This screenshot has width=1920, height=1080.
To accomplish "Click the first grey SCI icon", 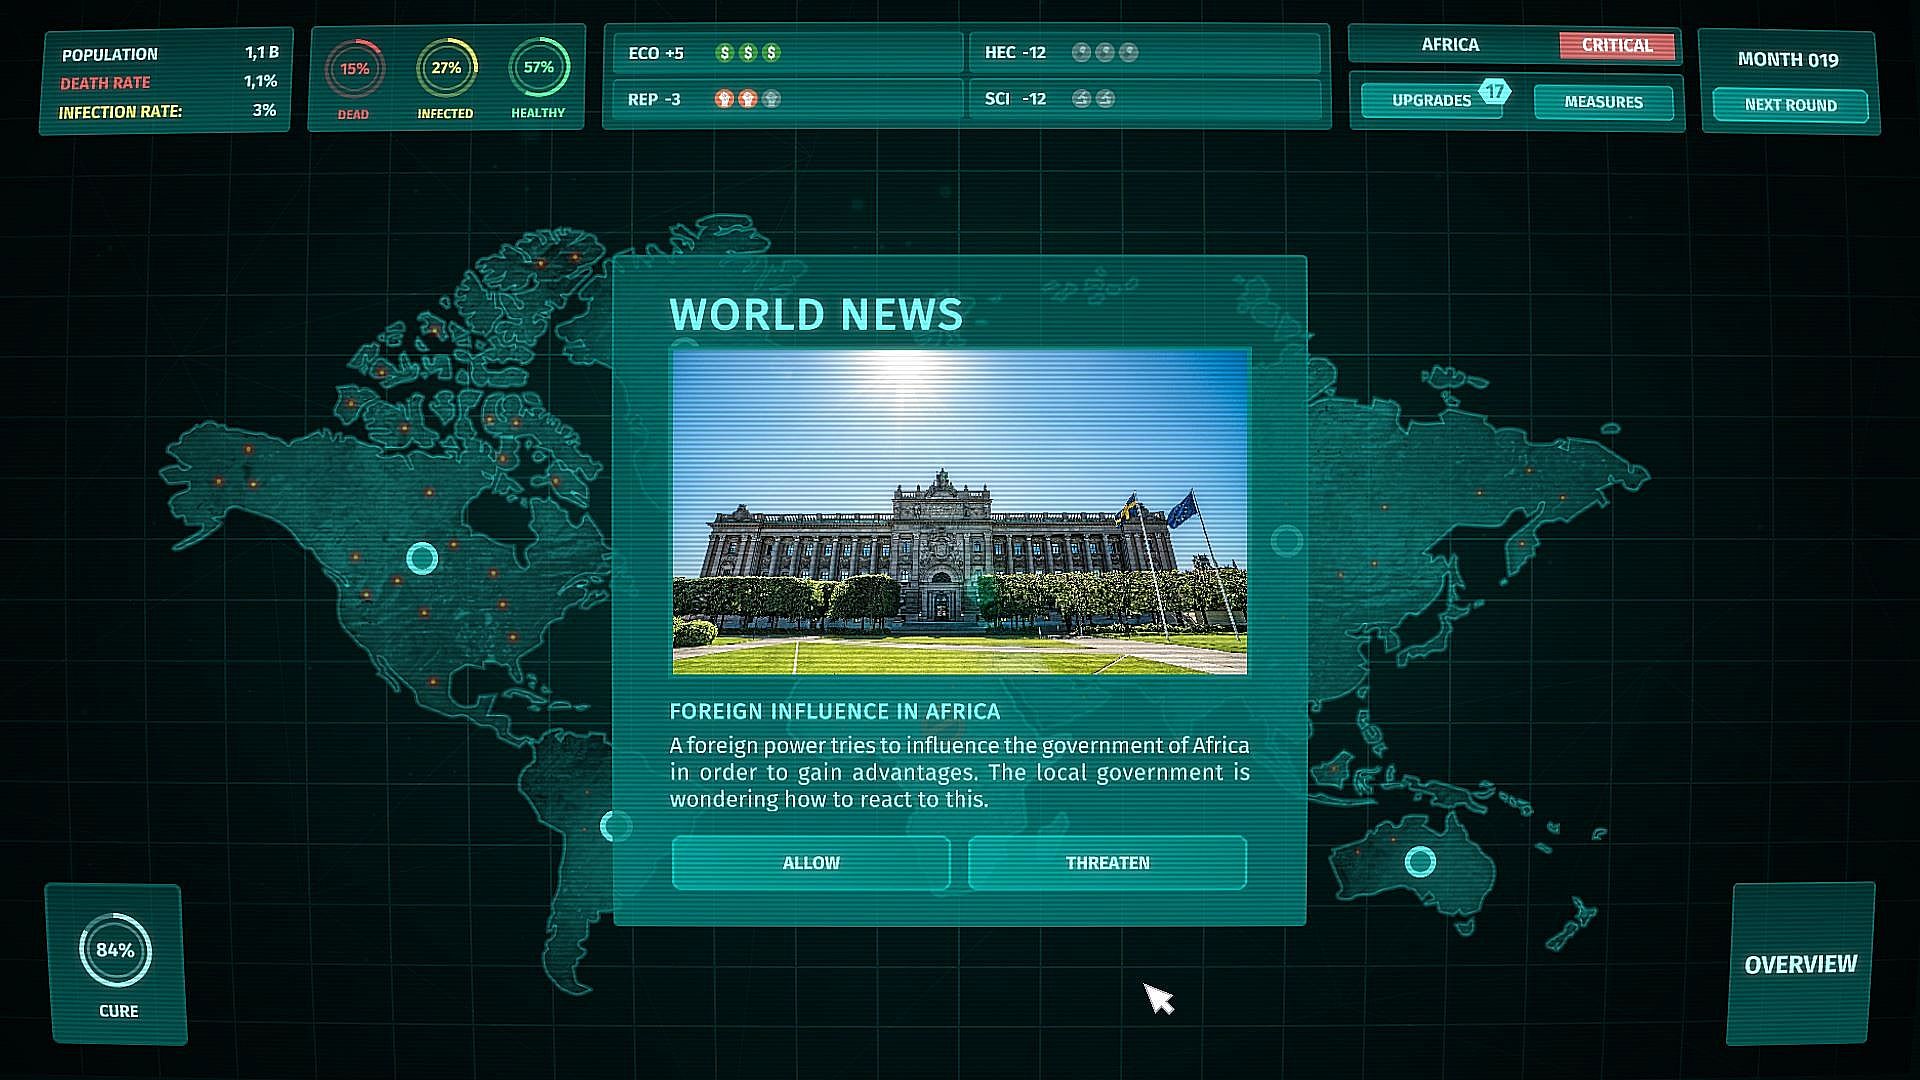I will pos(1081,99).
